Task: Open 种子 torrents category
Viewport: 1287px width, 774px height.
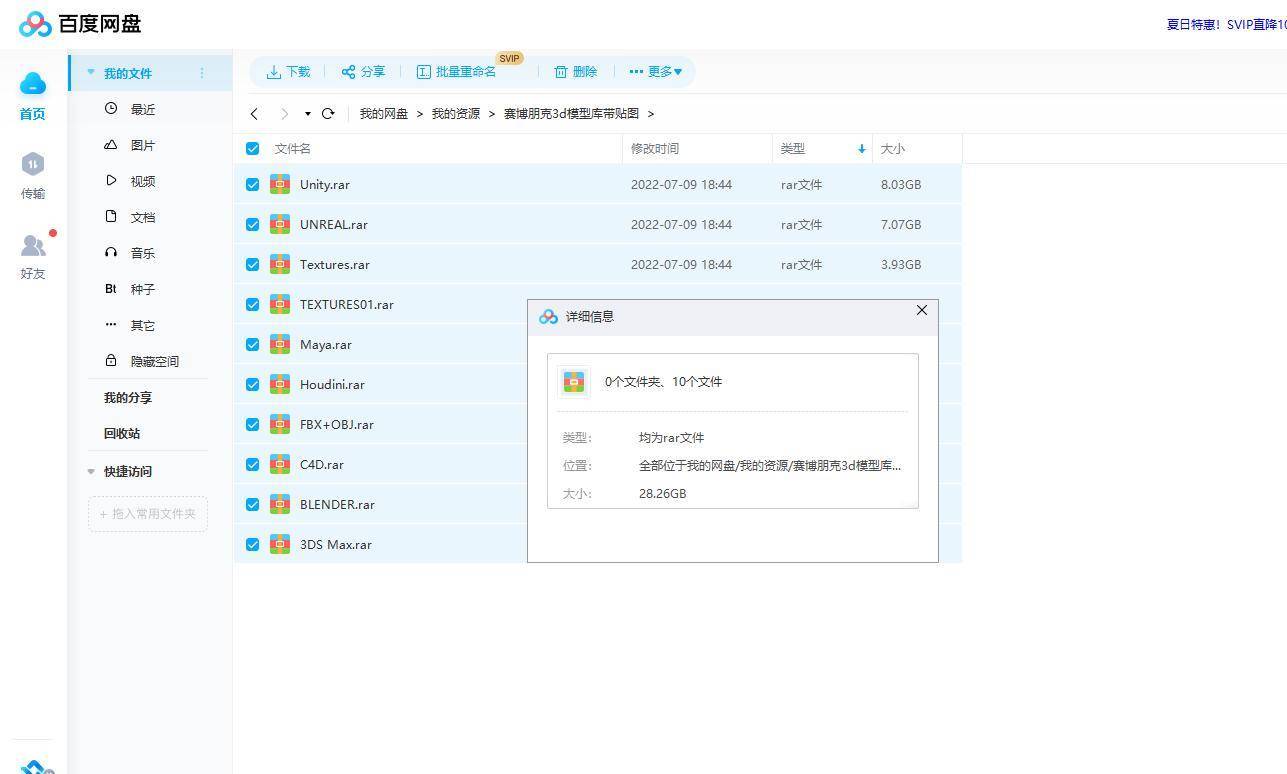Action: pos(143,289)
